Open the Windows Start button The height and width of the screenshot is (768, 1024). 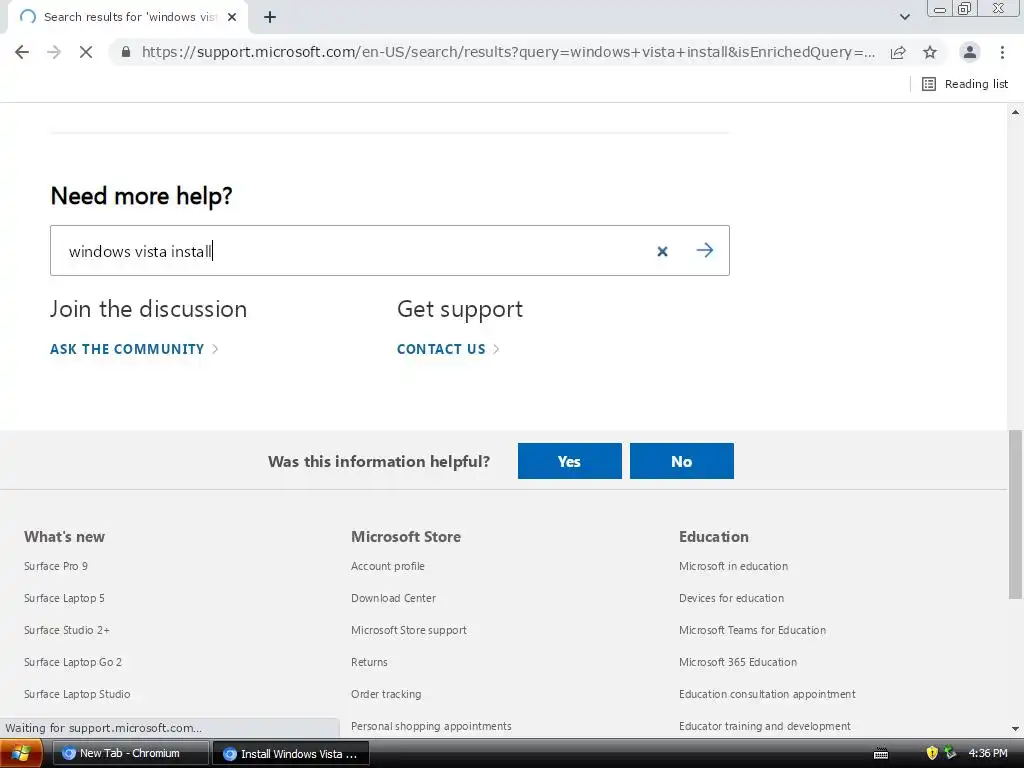(21, 754)
